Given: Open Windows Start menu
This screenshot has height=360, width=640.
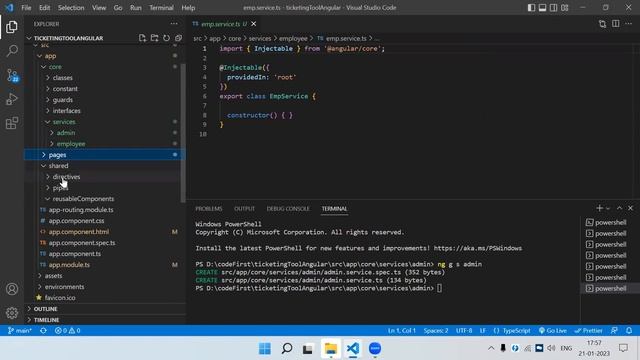Looking at the screenshot, I should 265,349.
